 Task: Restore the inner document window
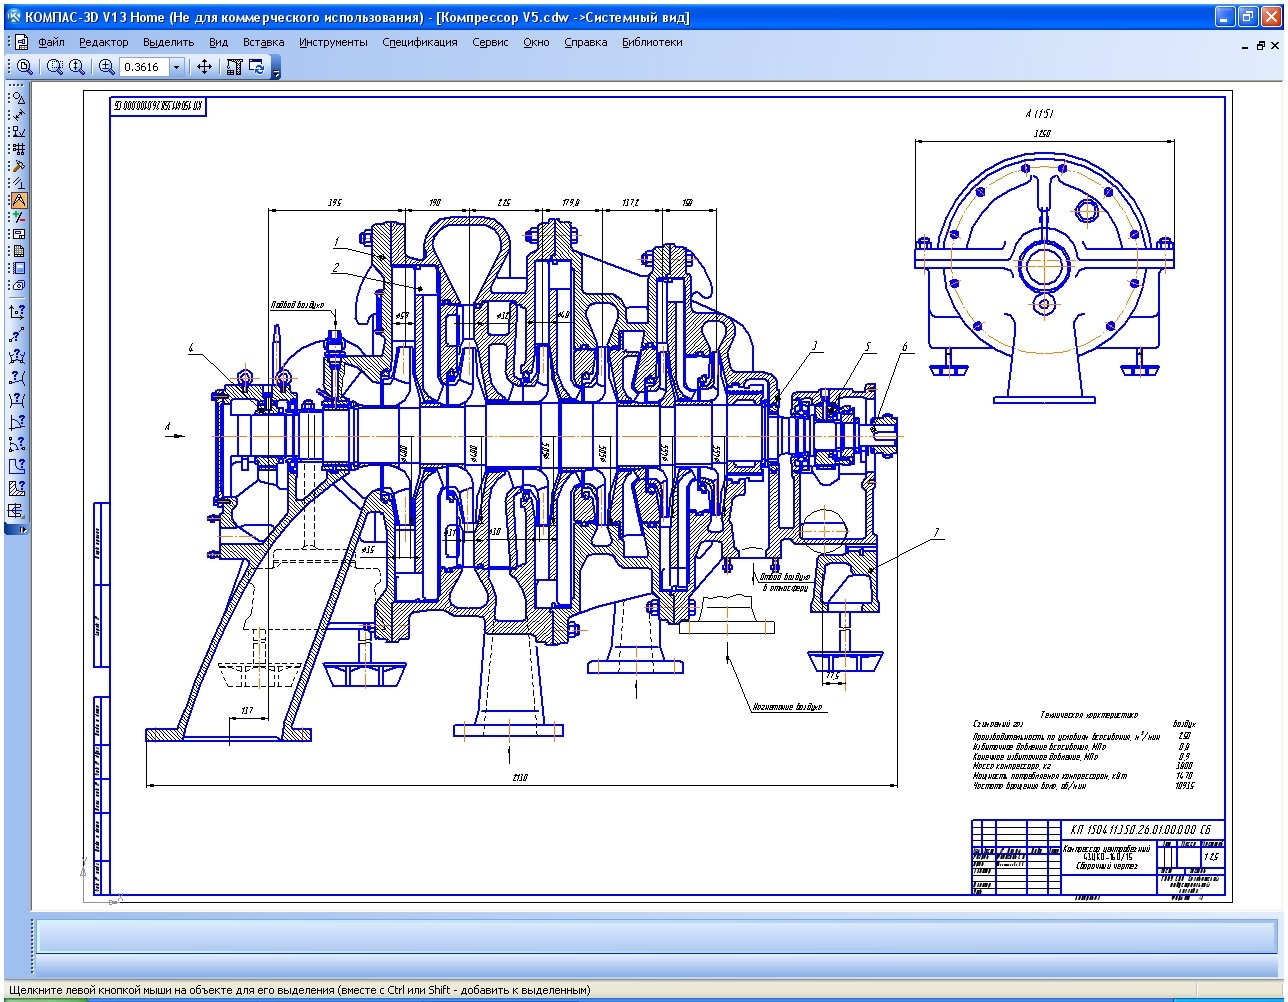click(1259, 45)
